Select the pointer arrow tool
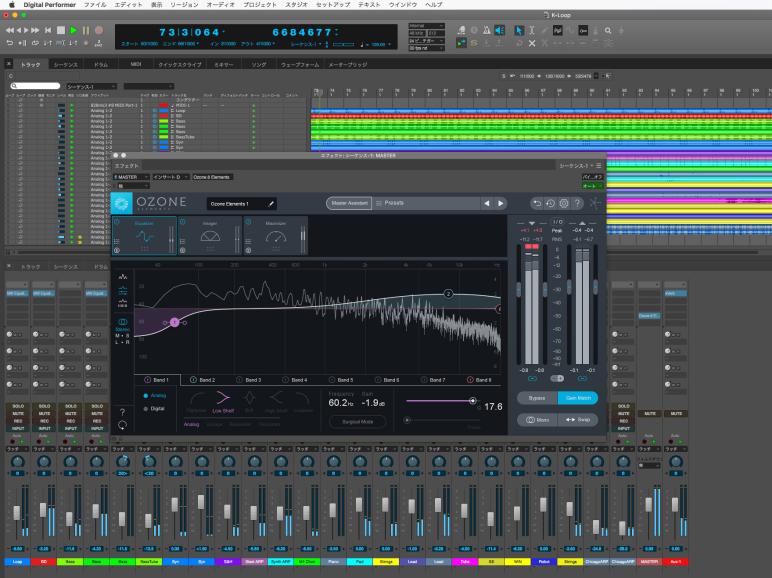772x578 pixels. click(518, 31)
